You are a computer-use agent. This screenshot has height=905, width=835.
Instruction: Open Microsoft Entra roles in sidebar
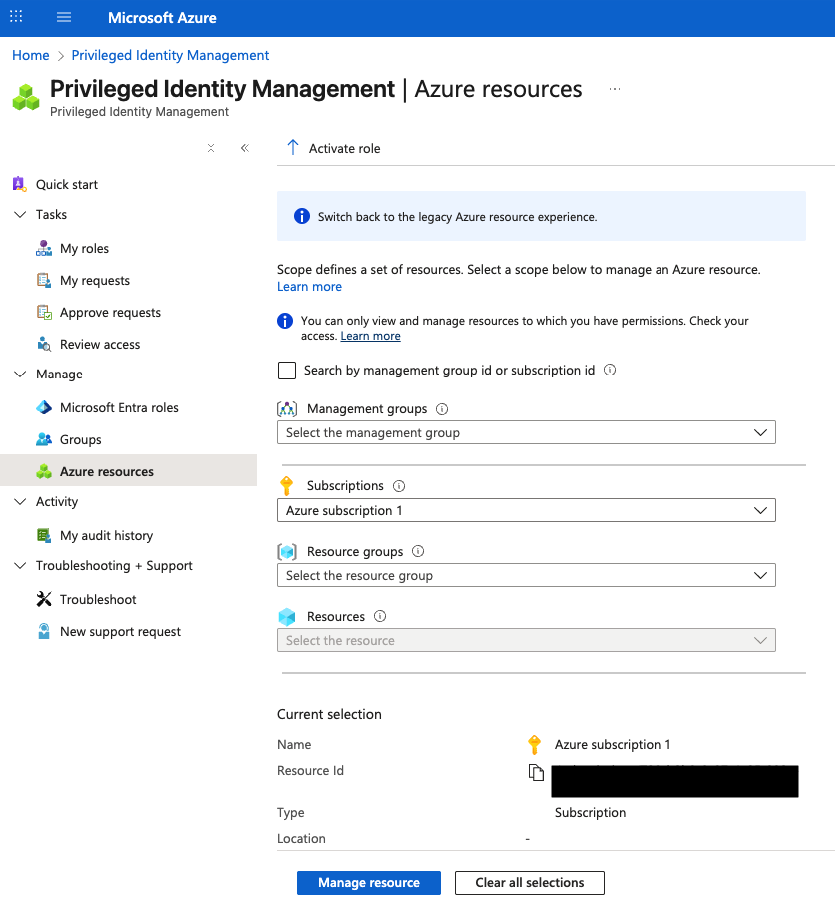coord(119,408)
